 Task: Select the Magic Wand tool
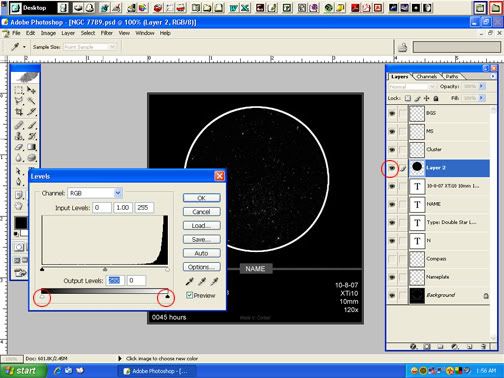click(31, 101)
